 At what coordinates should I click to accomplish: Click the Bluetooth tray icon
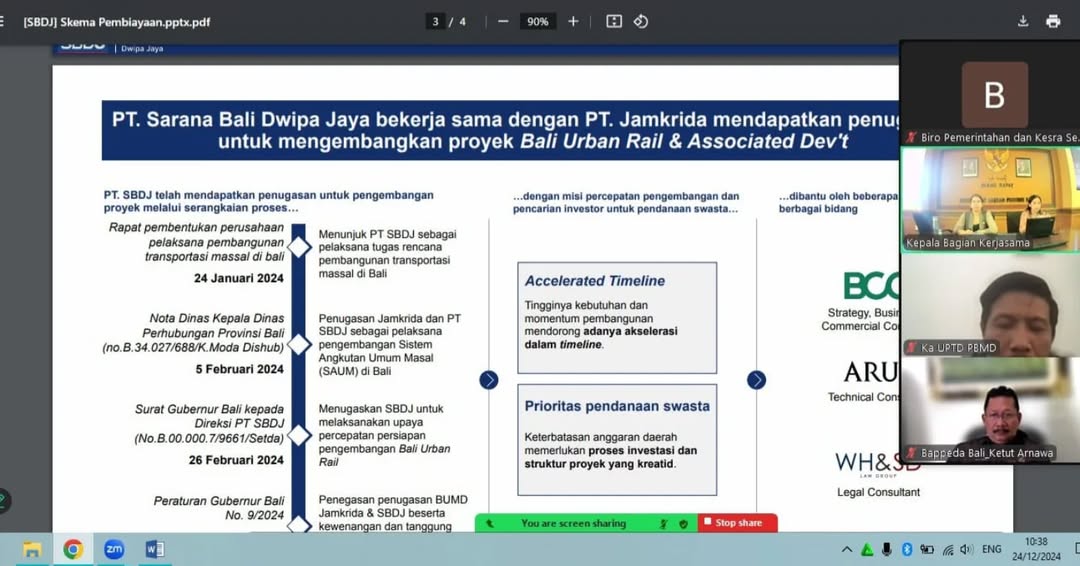[x=907, y=549]
